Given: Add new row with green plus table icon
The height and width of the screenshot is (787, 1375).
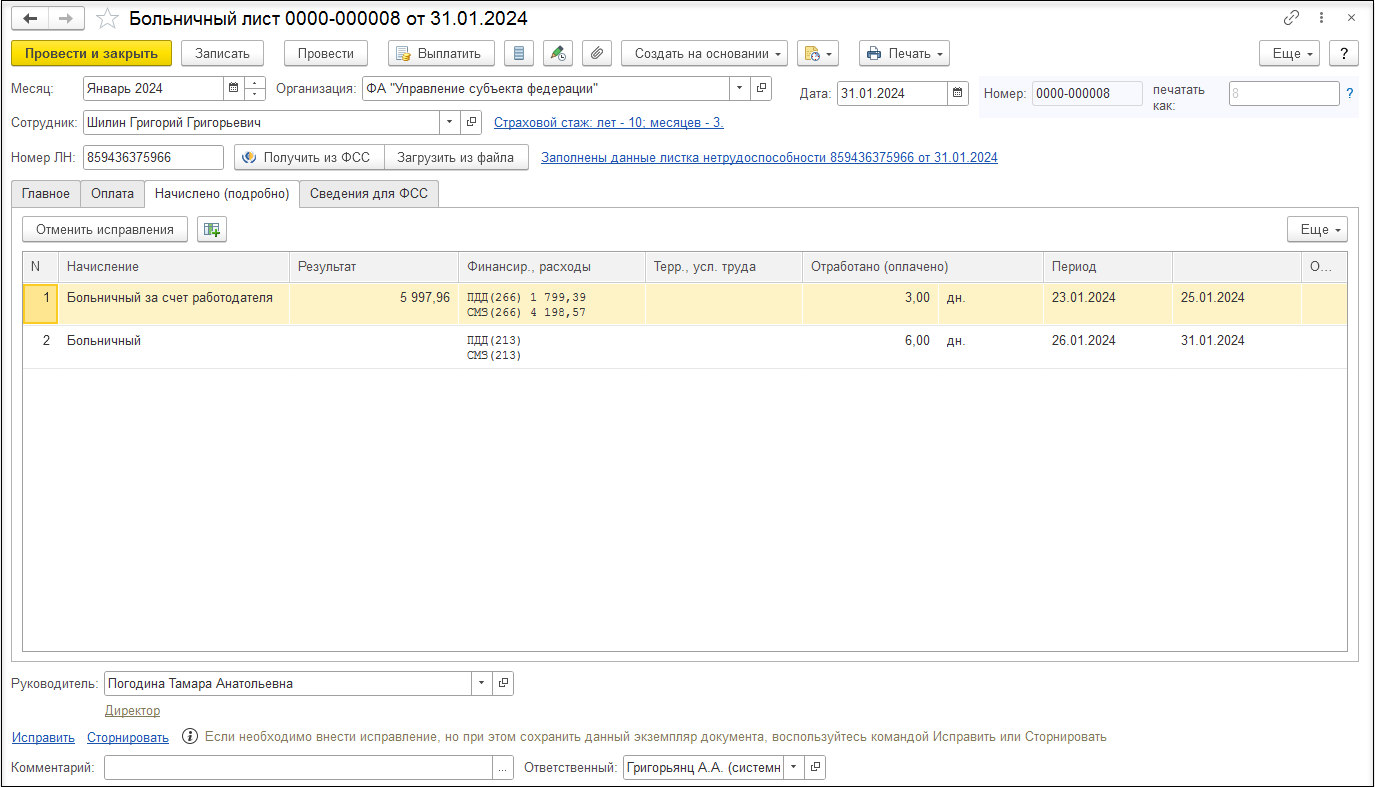Looking at the screenshot, I should click(212, 229).
